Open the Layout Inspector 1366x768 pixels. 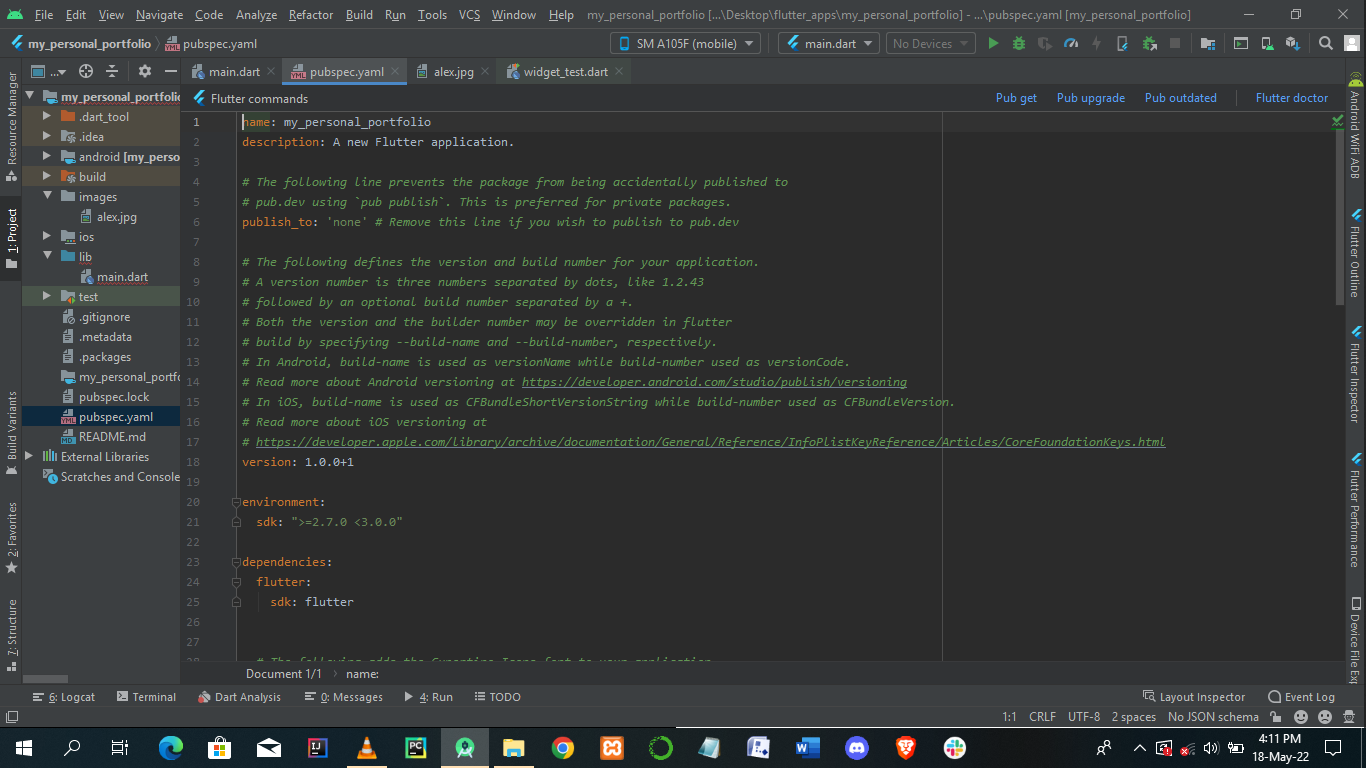click(1194, 697)
